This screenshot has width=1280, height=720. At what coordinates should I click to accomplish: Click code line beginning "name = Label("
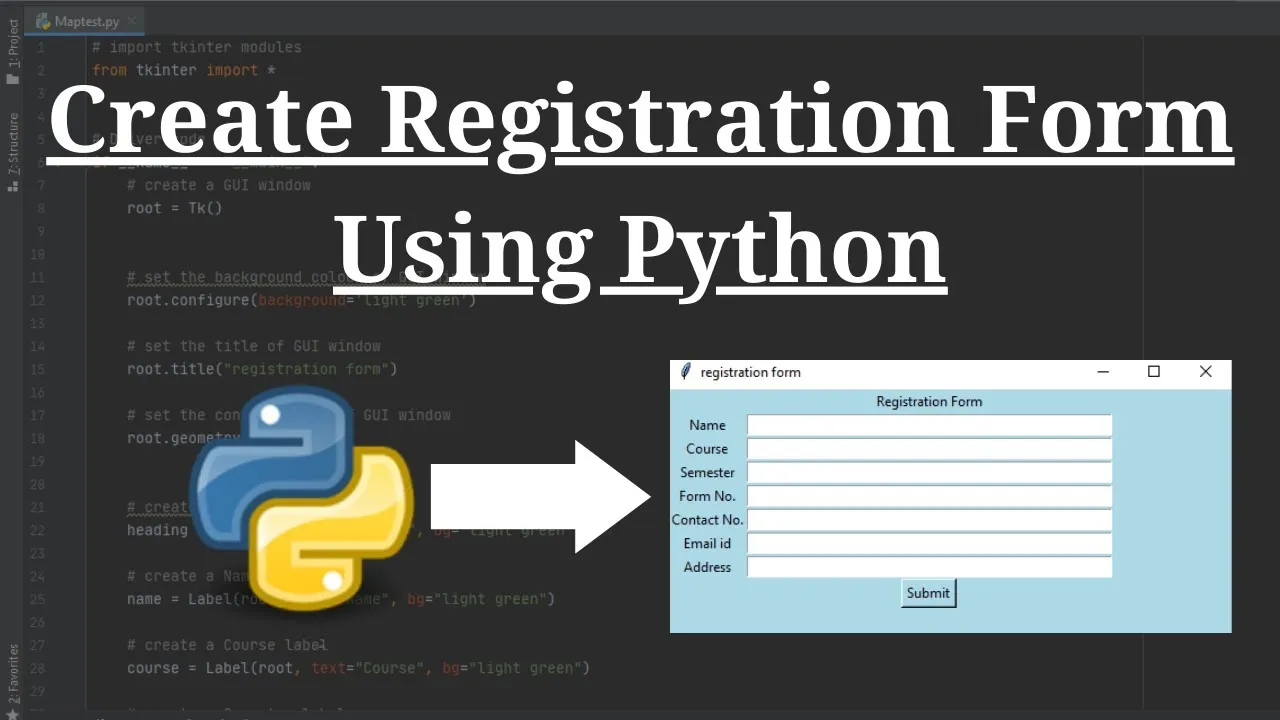coord(341,599)
